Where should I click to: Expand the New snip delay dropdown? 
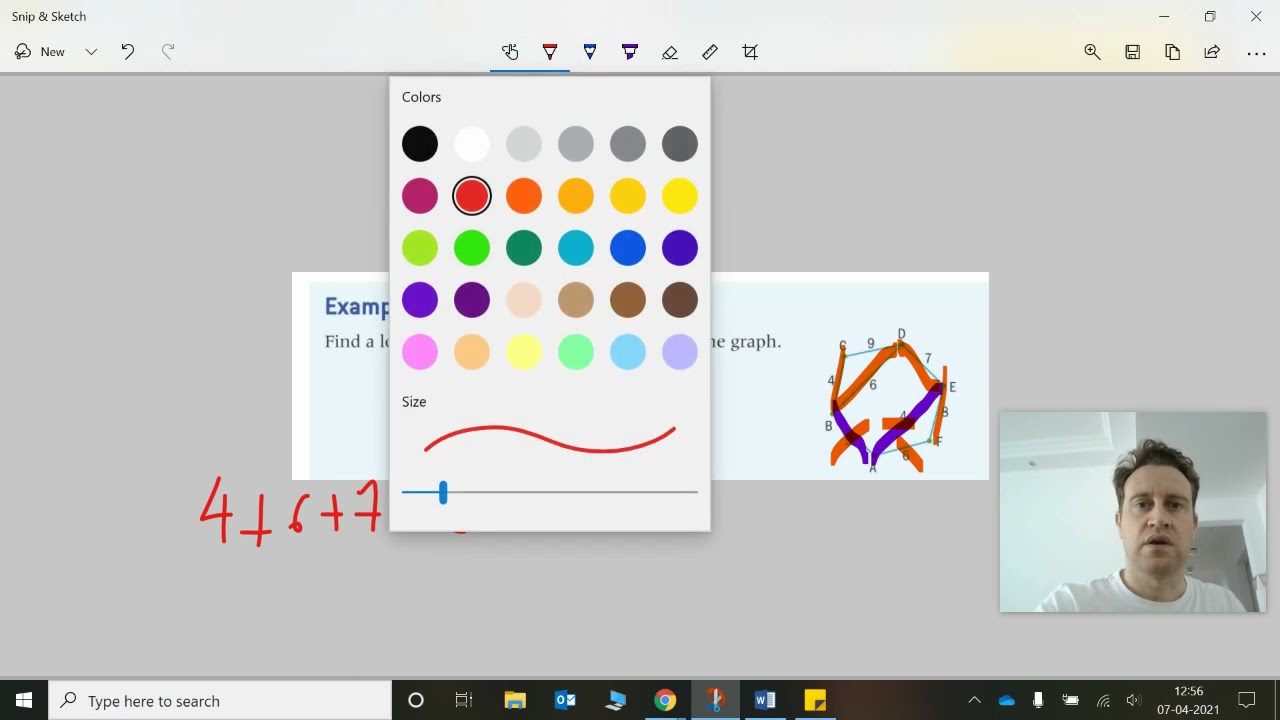click(x=91, y=52)
